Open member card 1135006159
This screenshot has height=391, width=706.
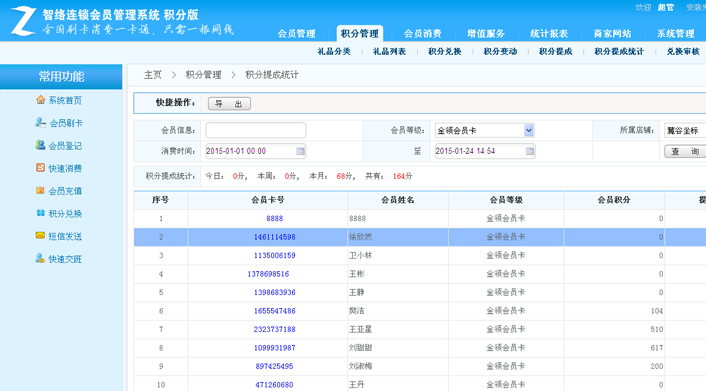point(275,255)
